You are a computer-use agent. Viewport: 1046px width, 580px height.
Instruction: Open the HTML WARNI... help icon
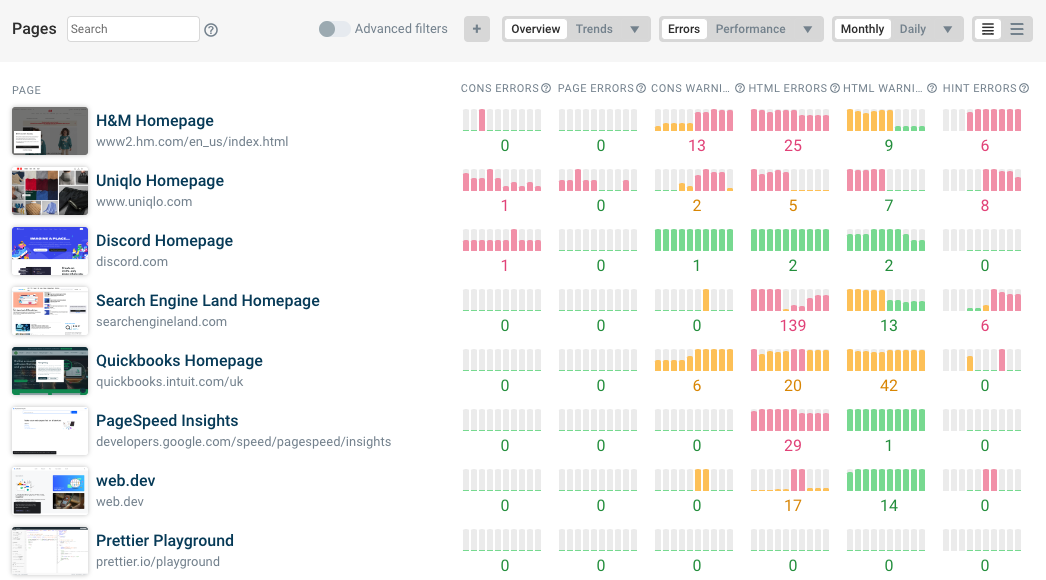coord(932,88)
